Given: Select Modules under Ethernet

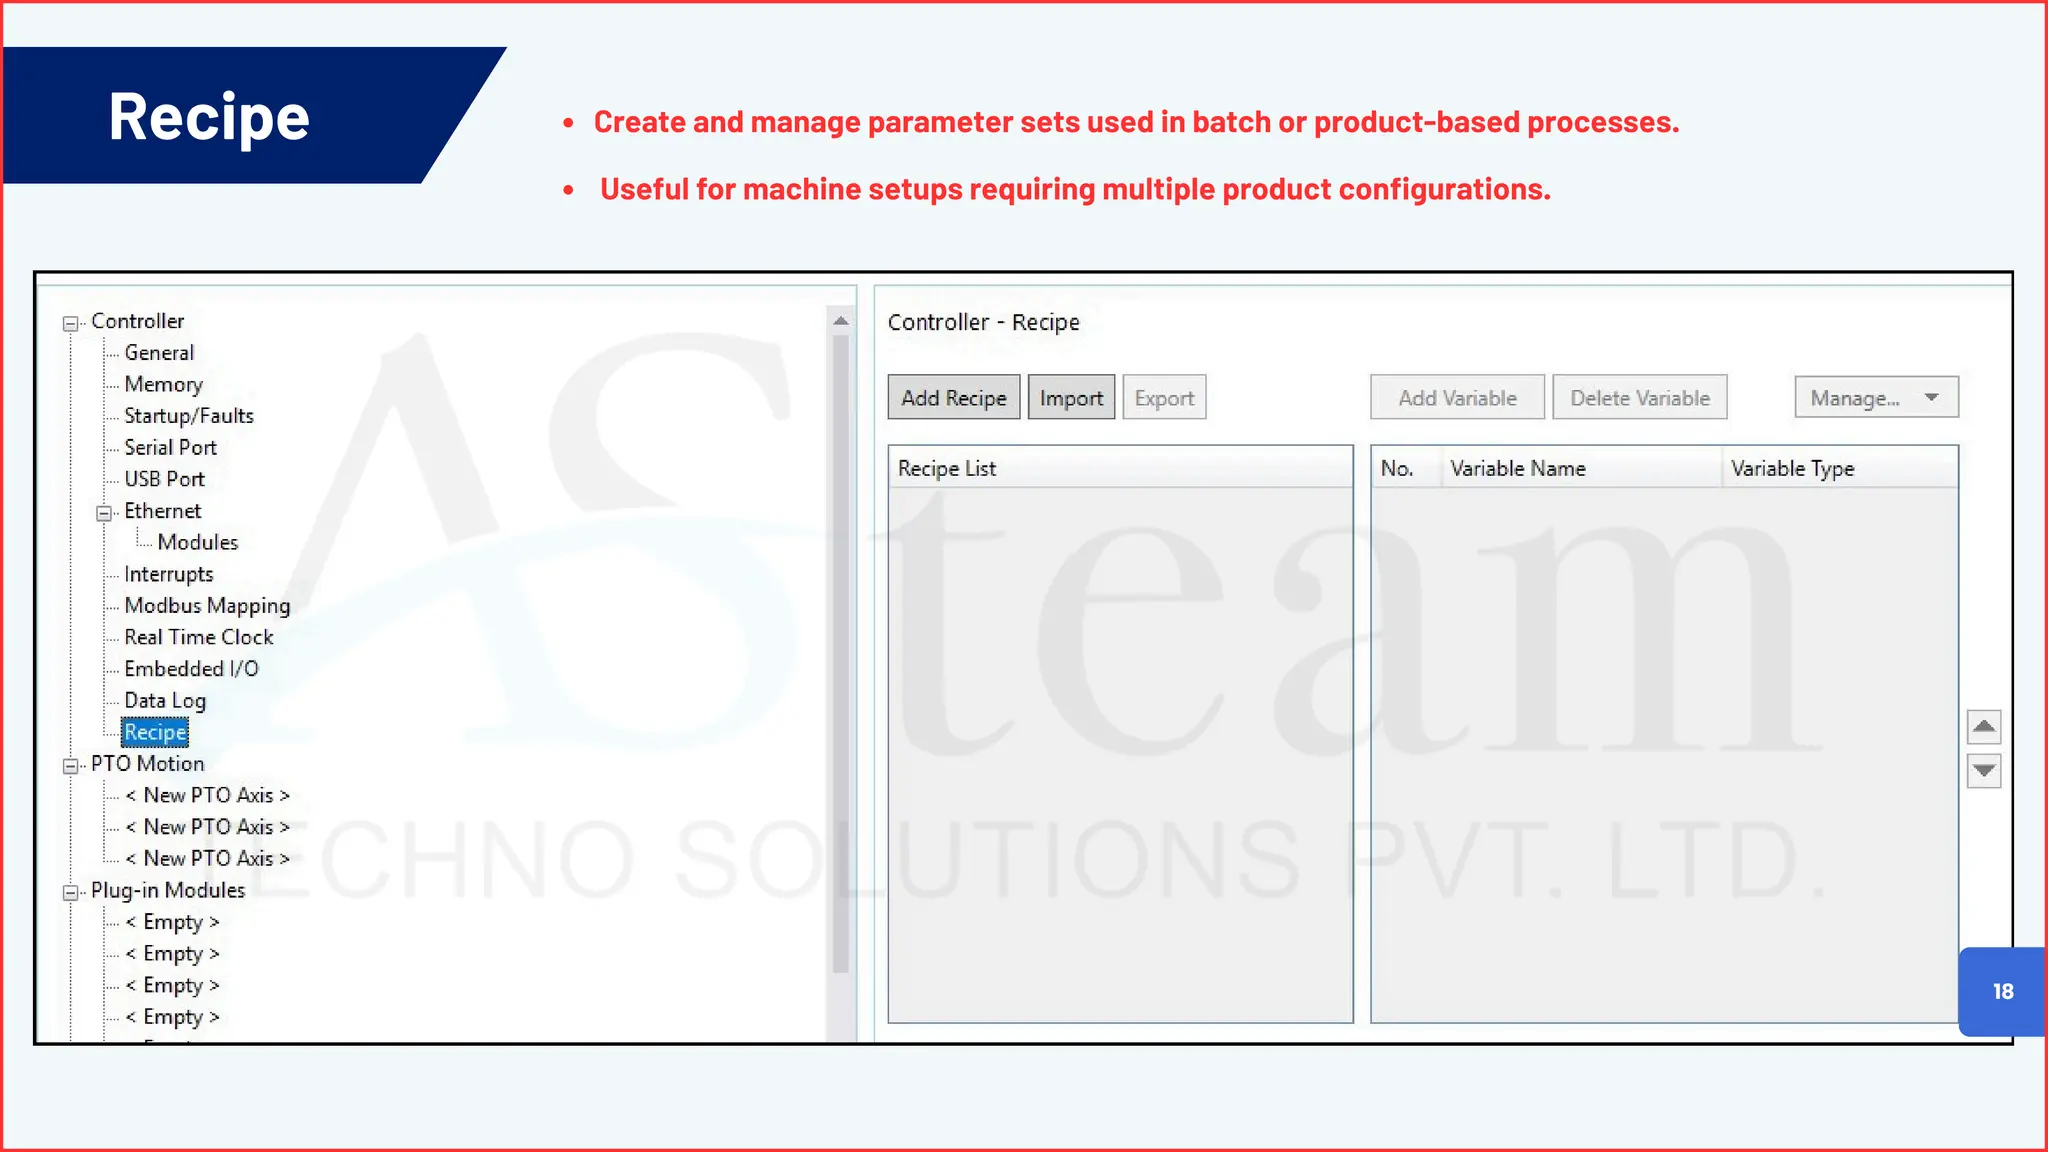Looking at the screenshot, I should point(198,543).
